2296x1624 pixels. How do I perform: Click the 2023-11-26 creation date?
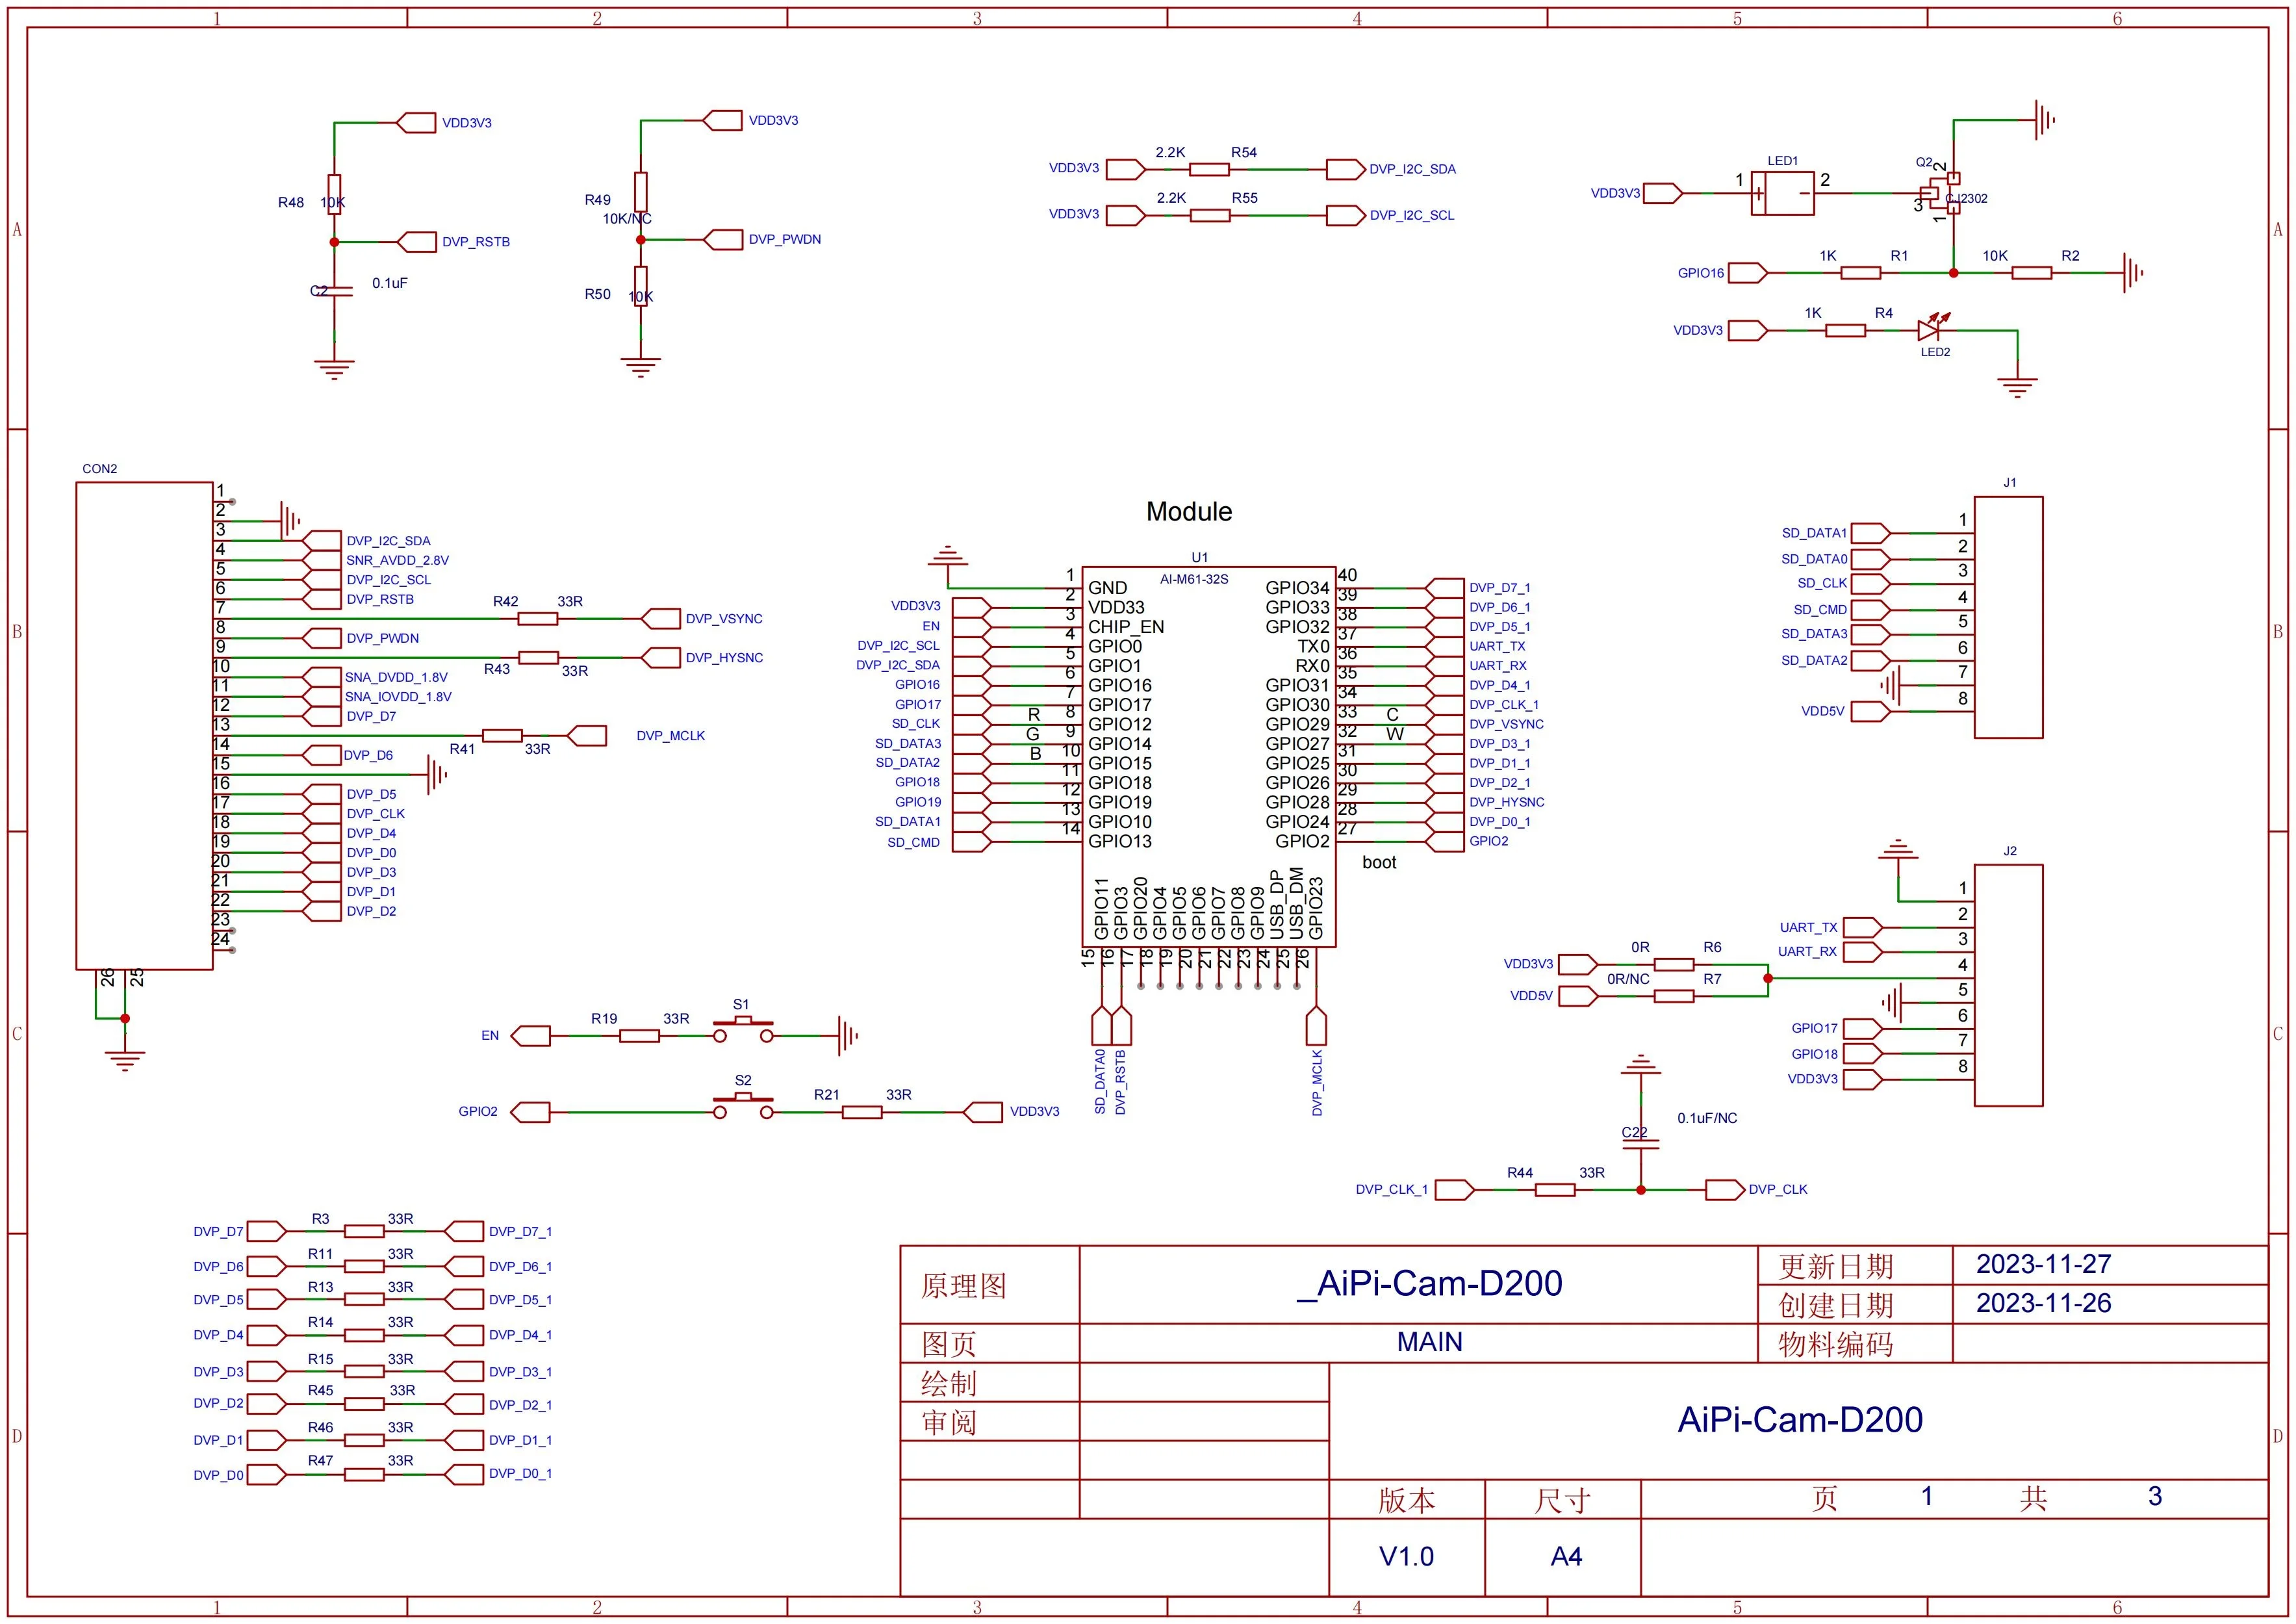tap(2043, 1303)
